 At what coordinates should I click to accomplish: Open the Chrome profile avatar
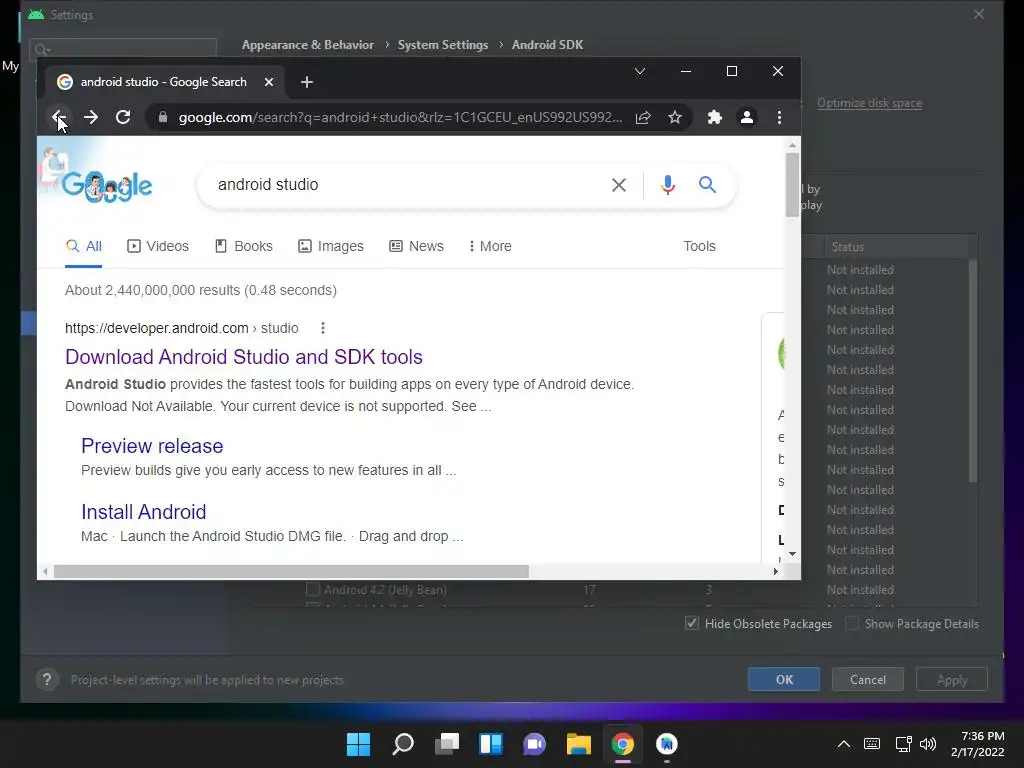tap(746, 118)
